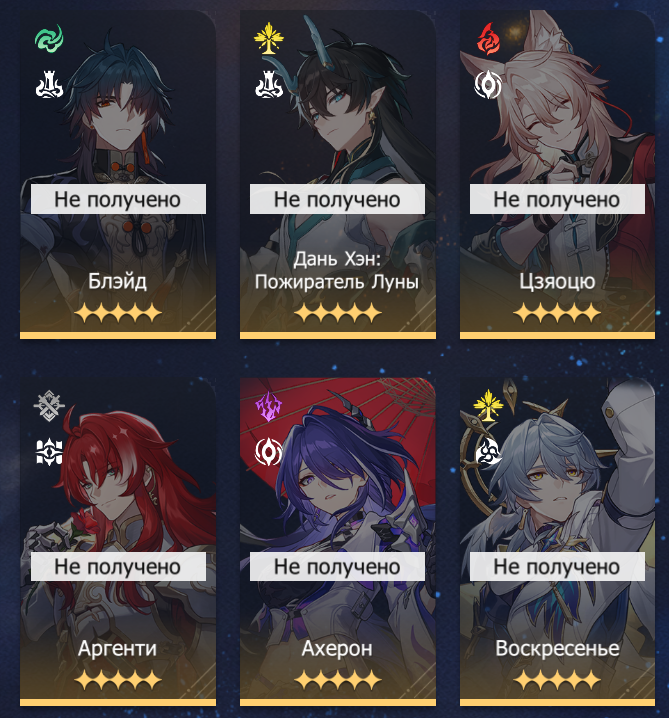Click the Imaginary element icon on Воскресенье card
Image resolution: width=669 pixels, height=718 pixels.
click(x=489, y=405)
